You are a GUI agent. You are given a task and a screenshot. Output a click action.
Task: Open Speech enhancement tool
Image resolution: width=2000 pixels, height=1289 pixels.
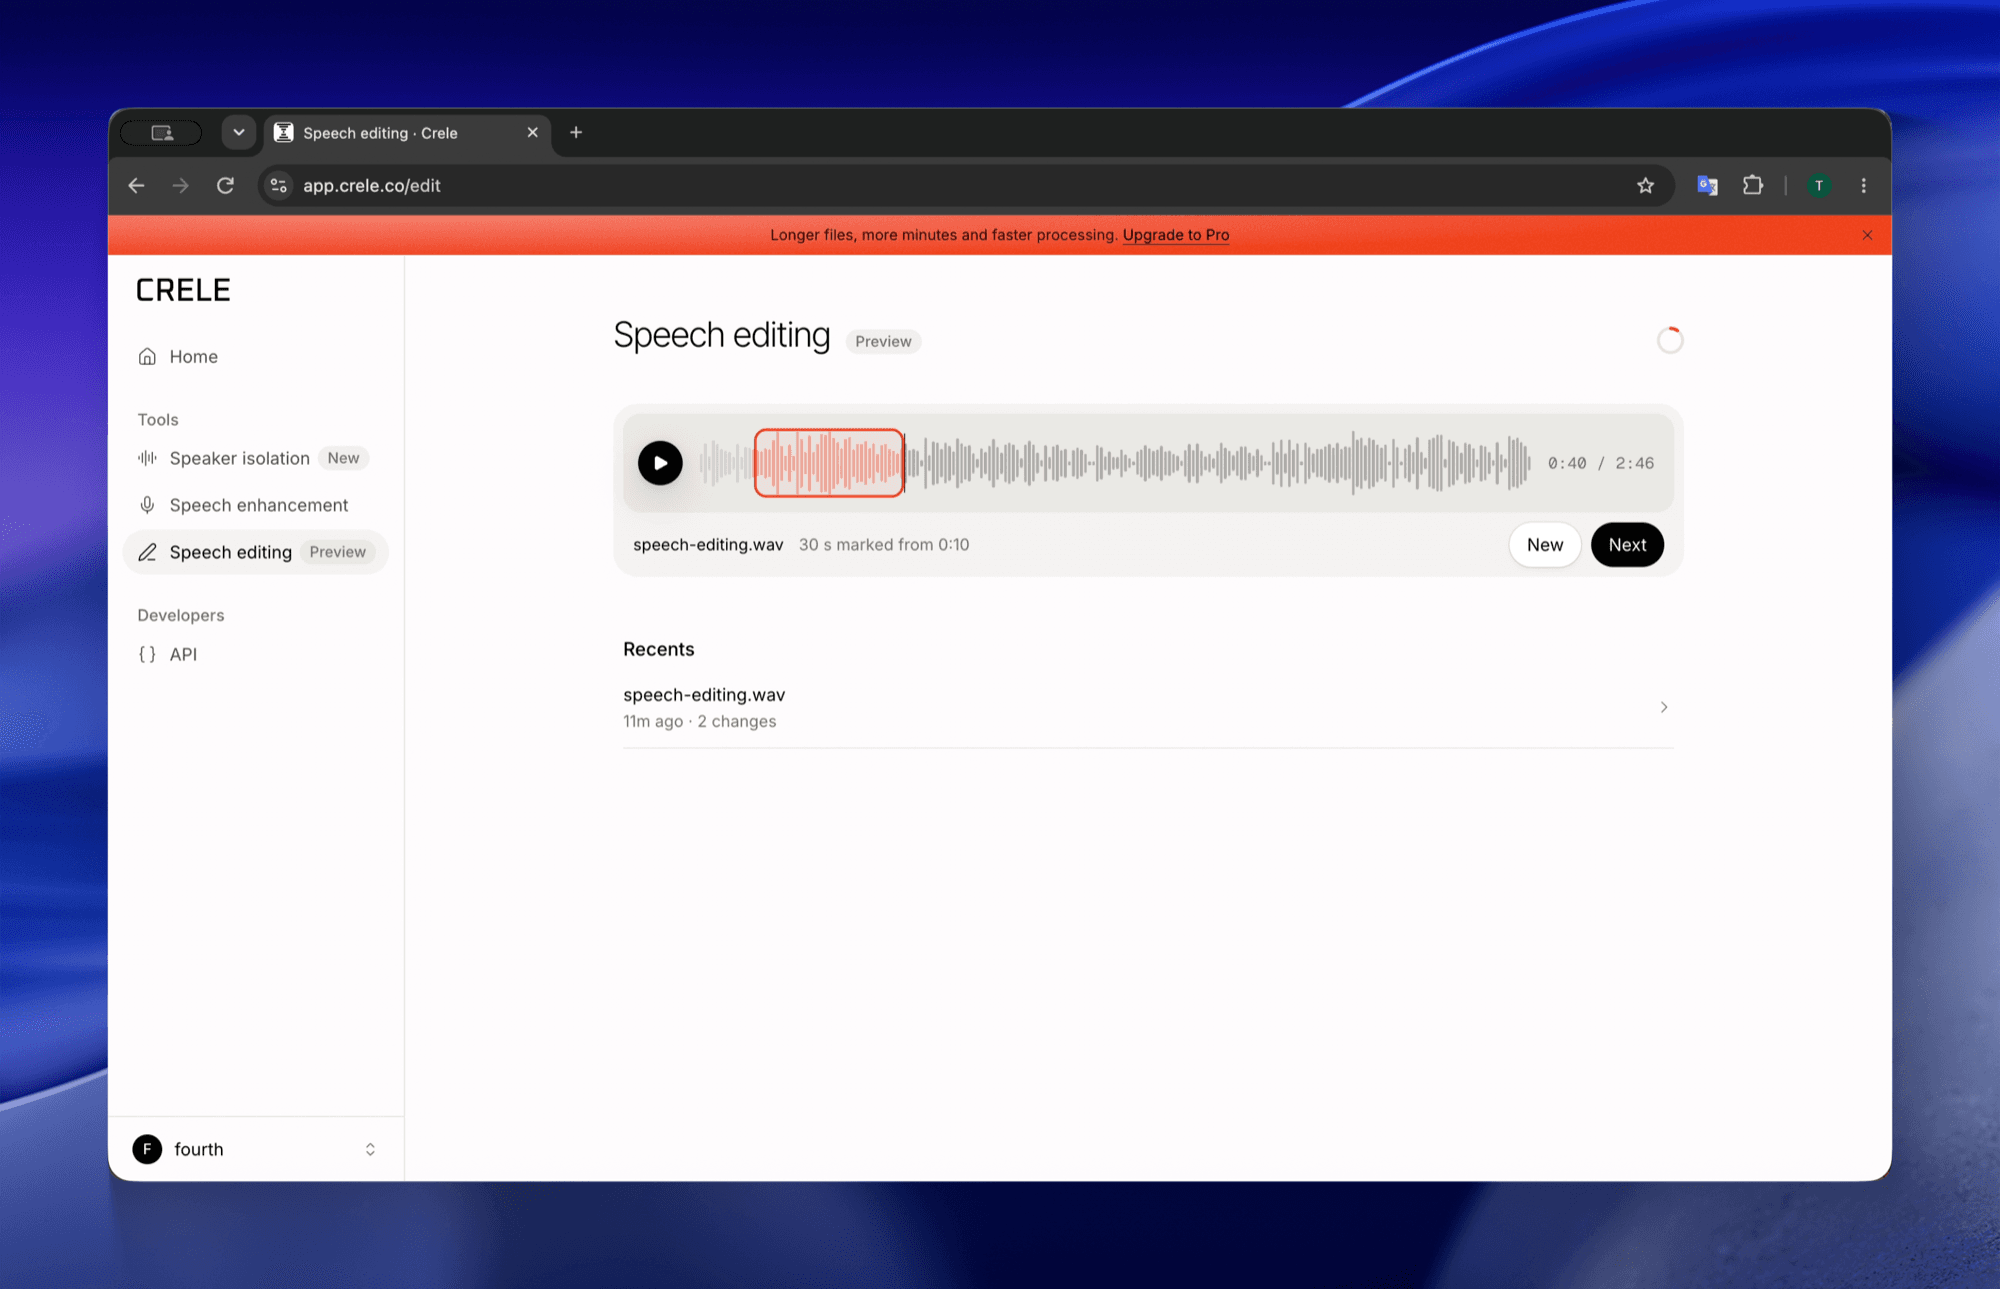click(x=255, y=505)
